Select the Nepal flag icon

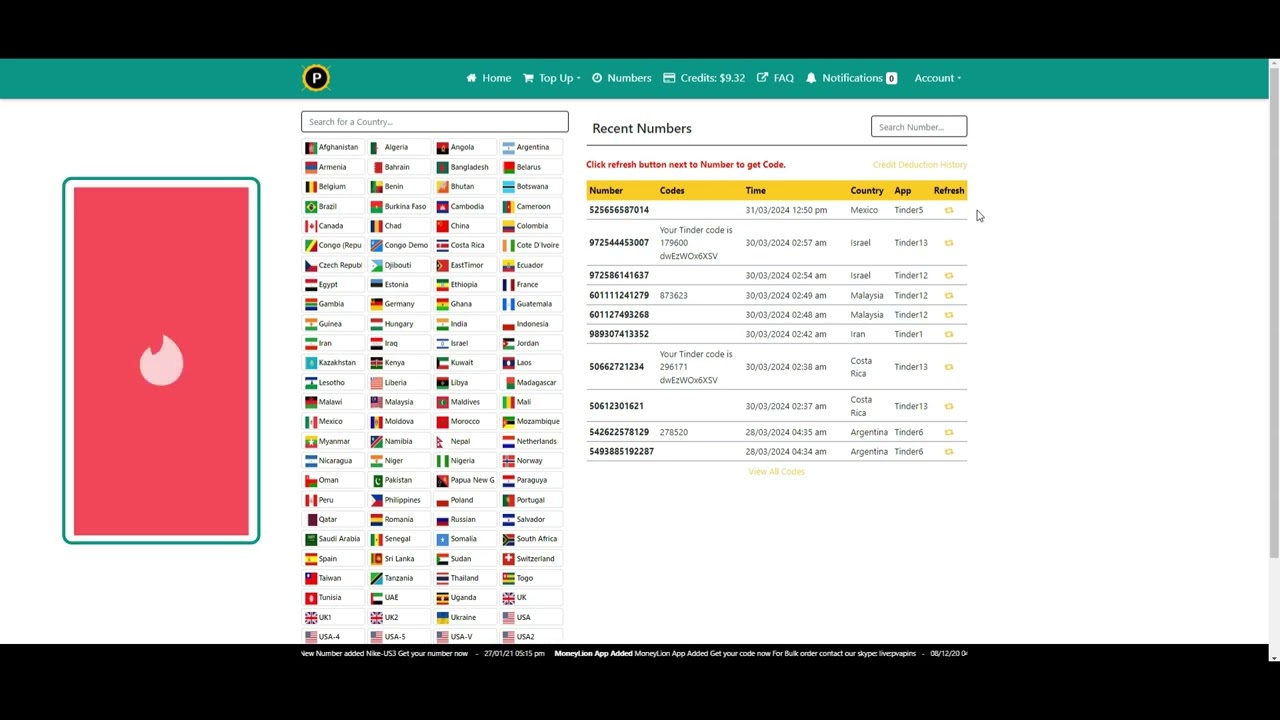tap(442, 441)
